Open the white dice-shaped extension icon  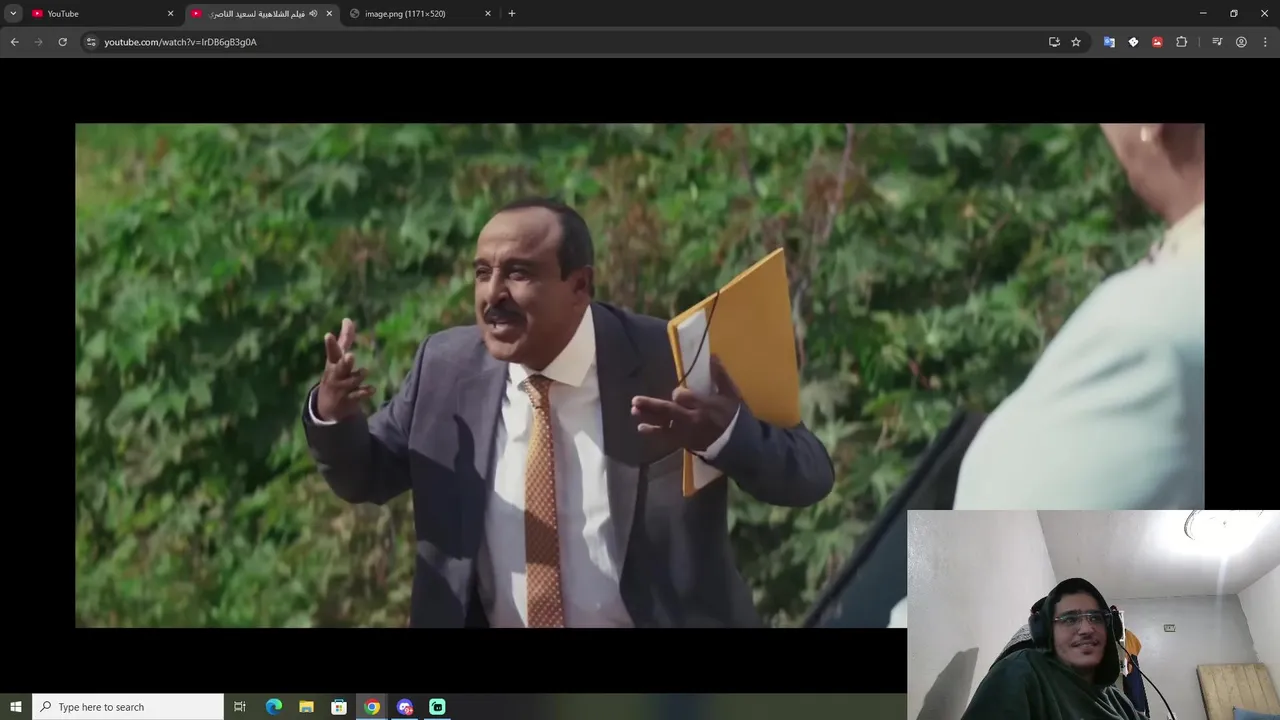(x=1133, y=42)
